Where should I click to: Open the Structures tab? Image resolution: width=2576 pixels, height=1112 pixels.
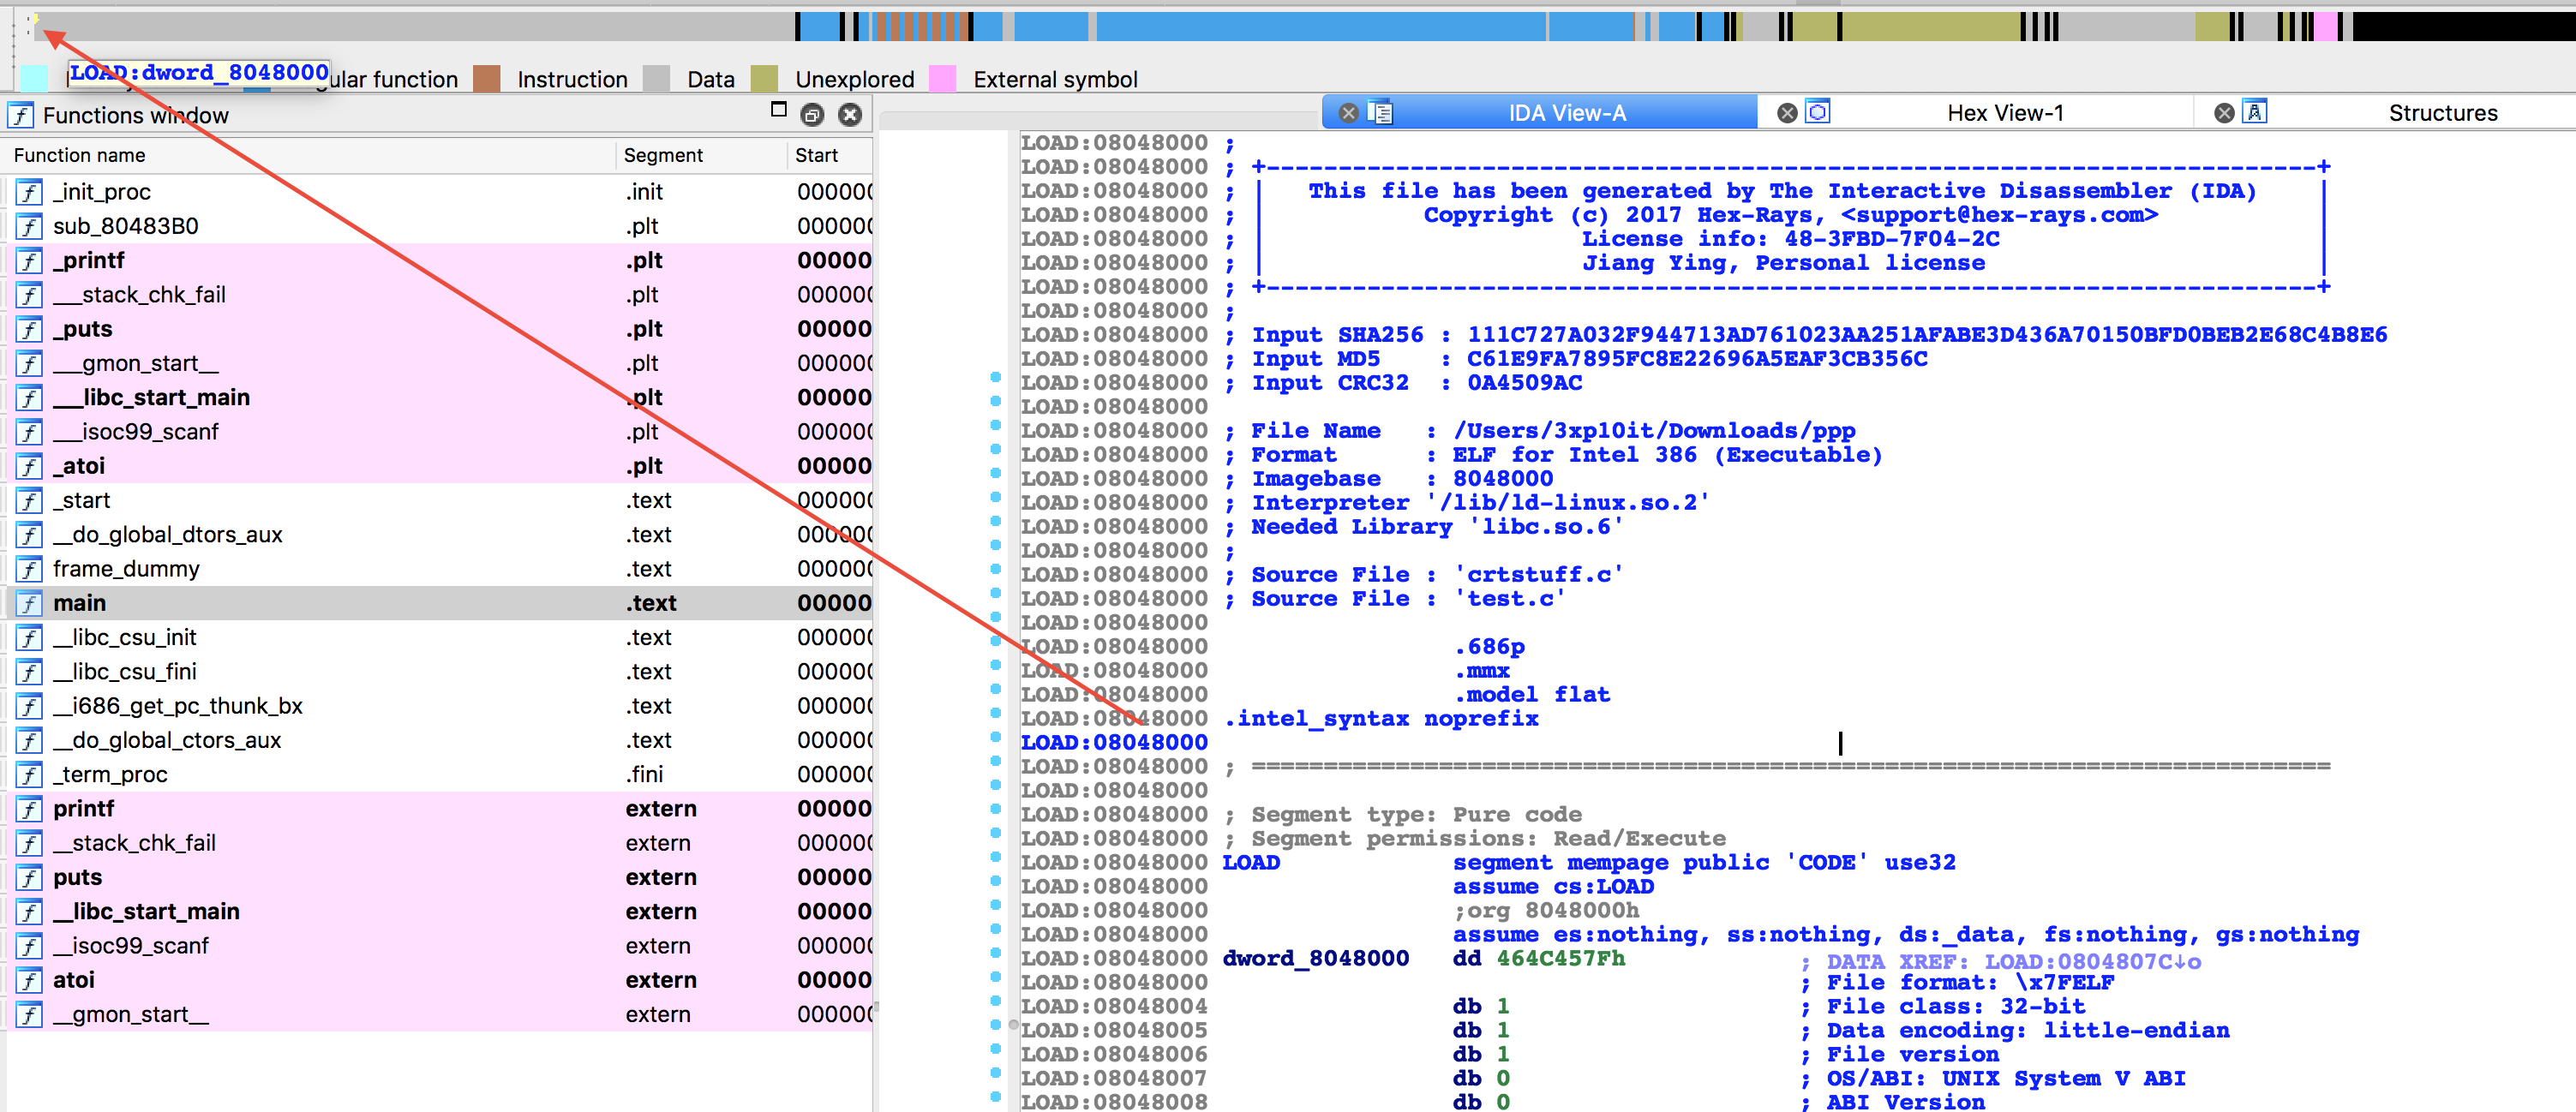[x=2442, y=113]
